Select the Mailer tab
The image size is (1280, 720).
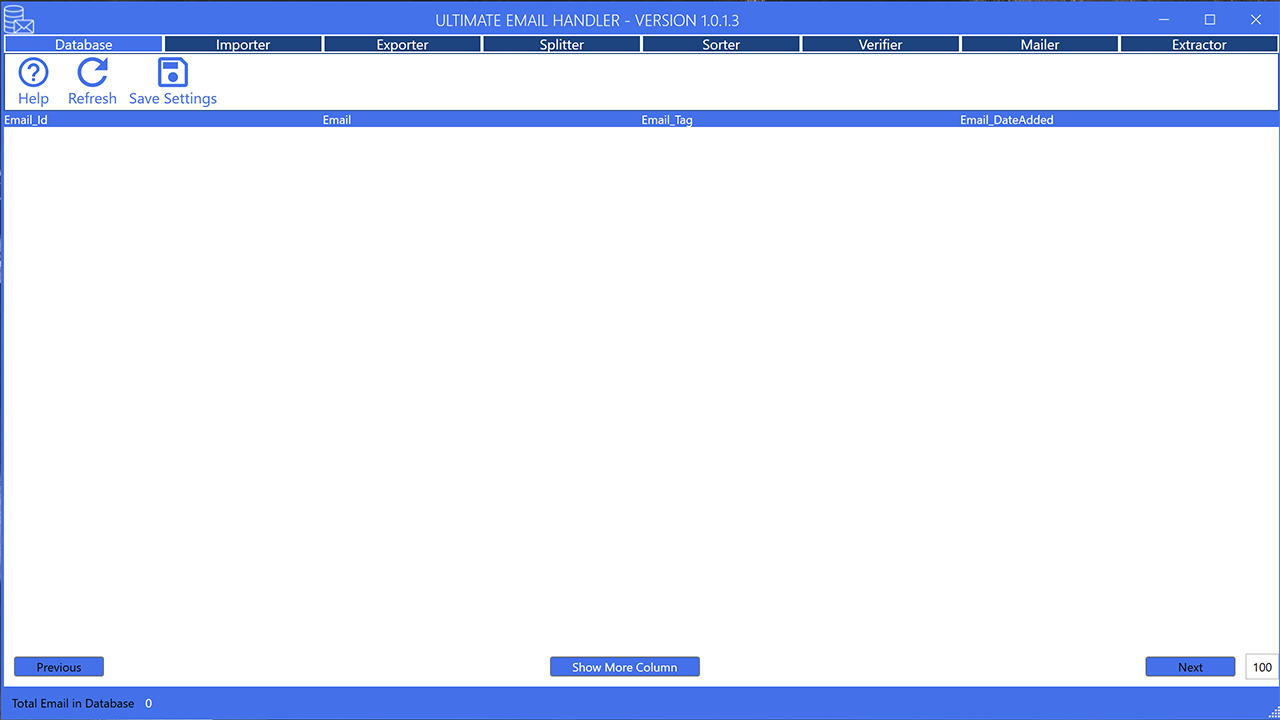pyautogui.click(x=1040, y=44)
